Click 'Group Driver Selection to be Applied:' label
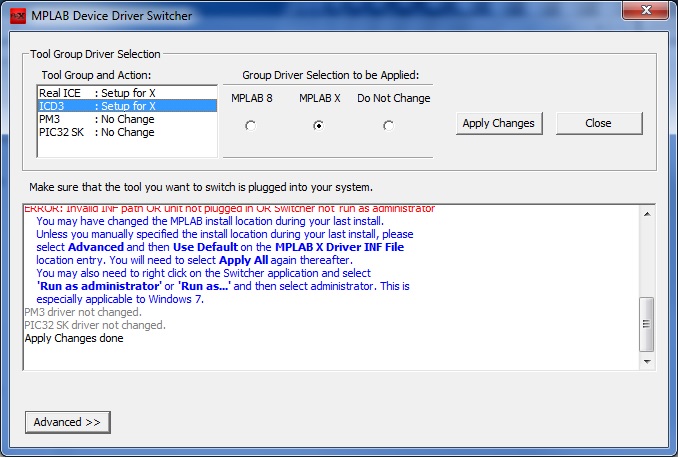The height and width of the screenshot is (458, 678). 331,75
